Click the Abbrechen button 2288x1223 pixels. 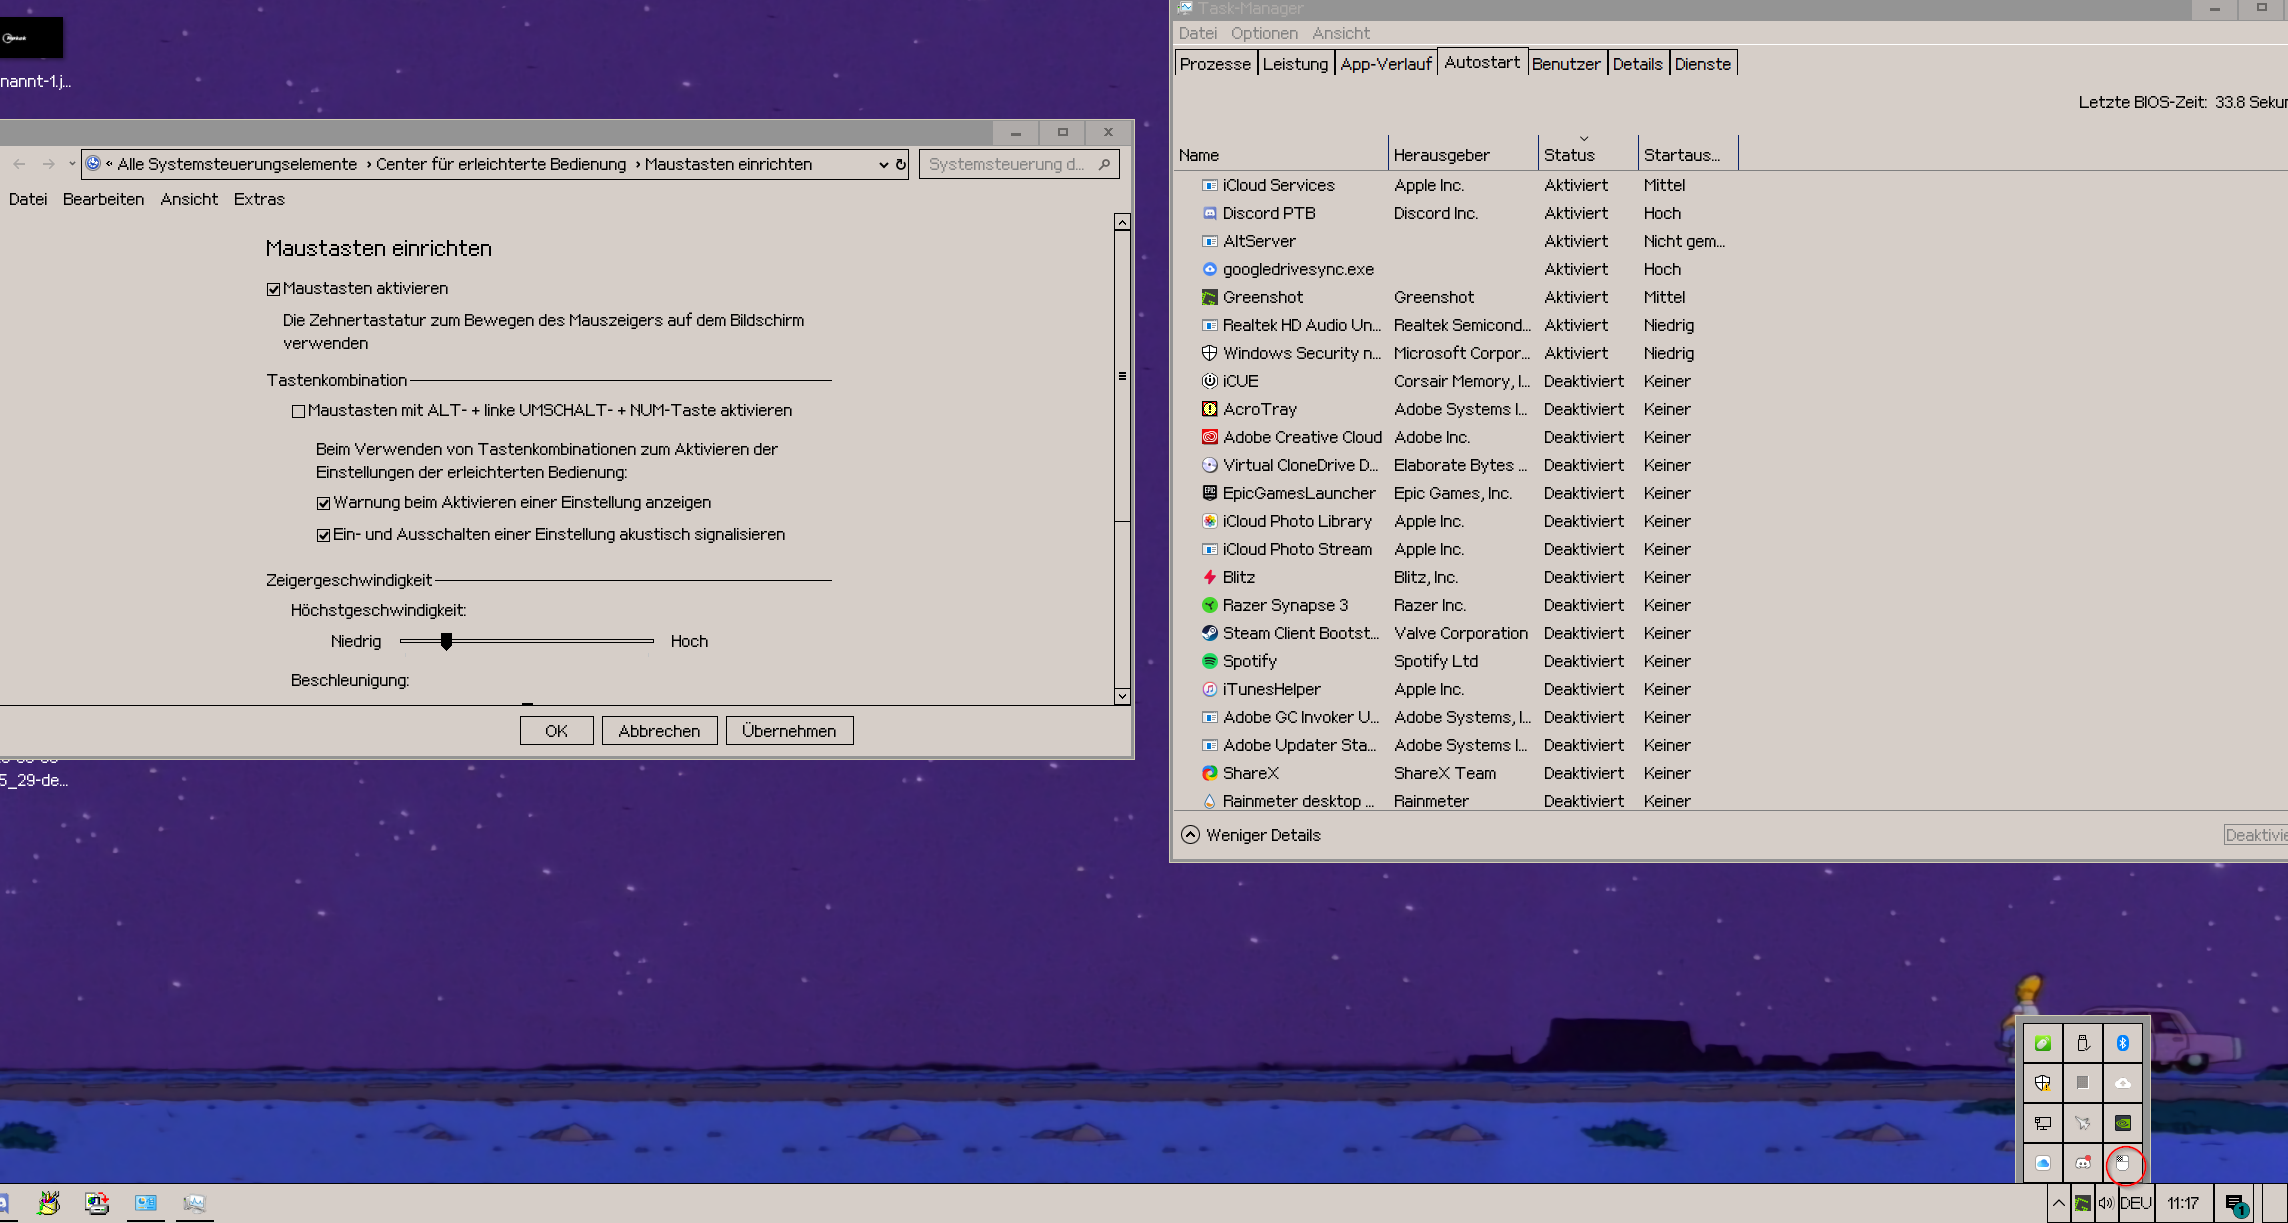[659, 731]
